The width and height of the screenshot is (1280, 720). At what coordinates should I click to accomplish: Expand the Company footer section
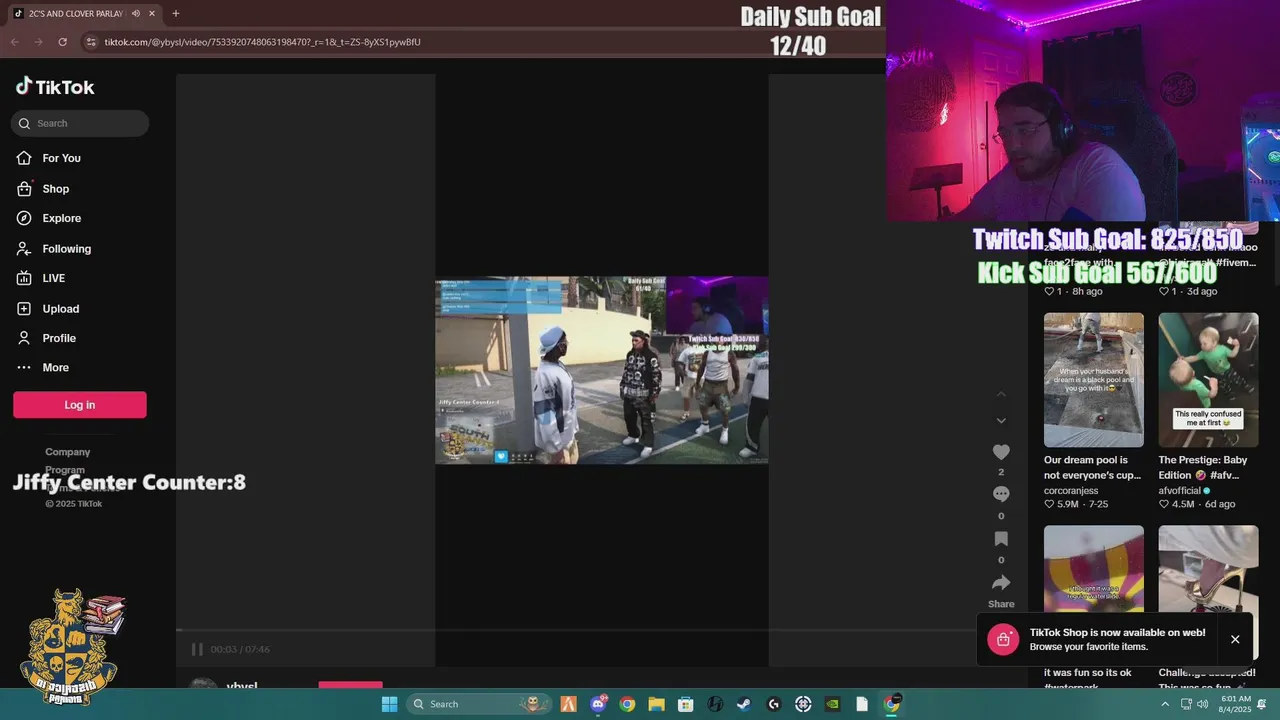[x=67, y=452]
